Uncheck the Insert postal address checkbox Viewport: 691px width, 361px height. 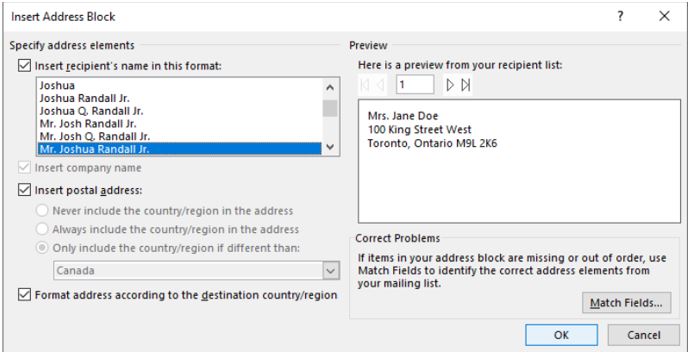tap(24, 190)
